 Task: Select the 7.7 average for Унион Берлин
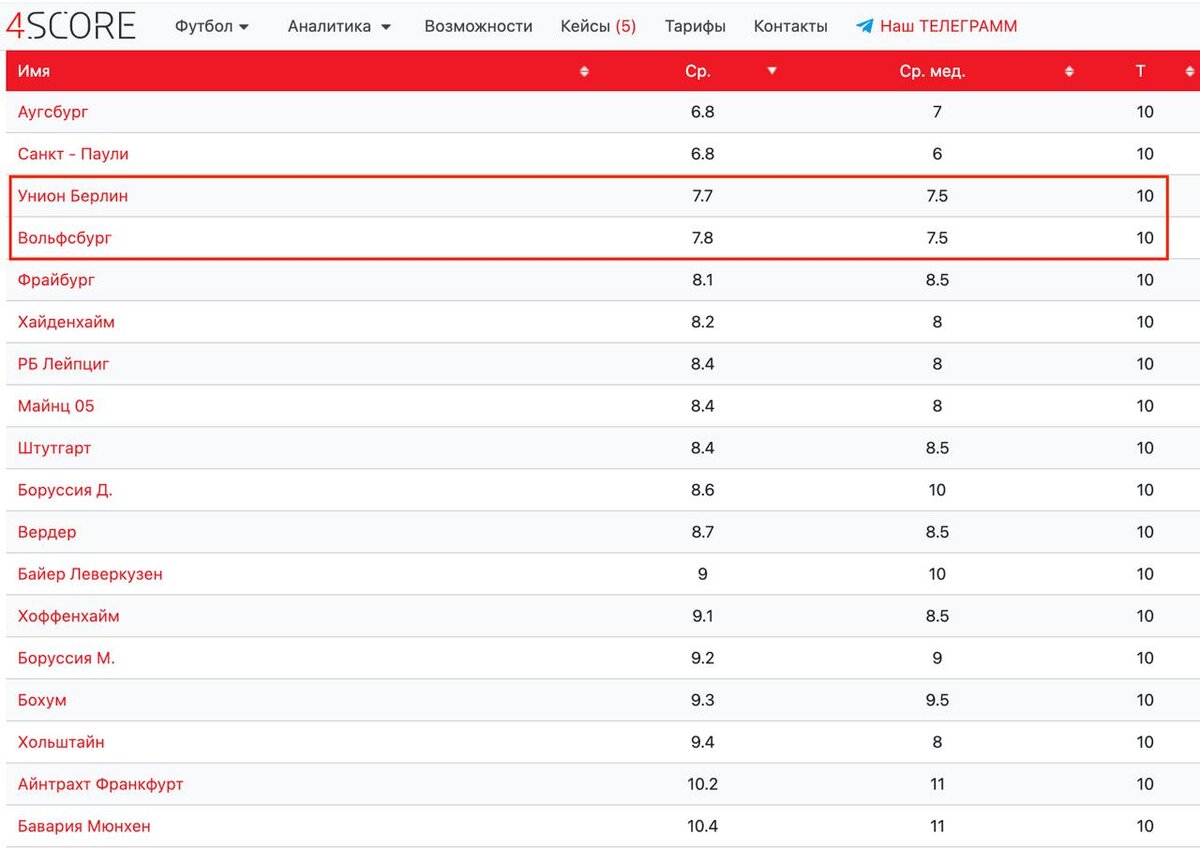(x=703, y=196)
